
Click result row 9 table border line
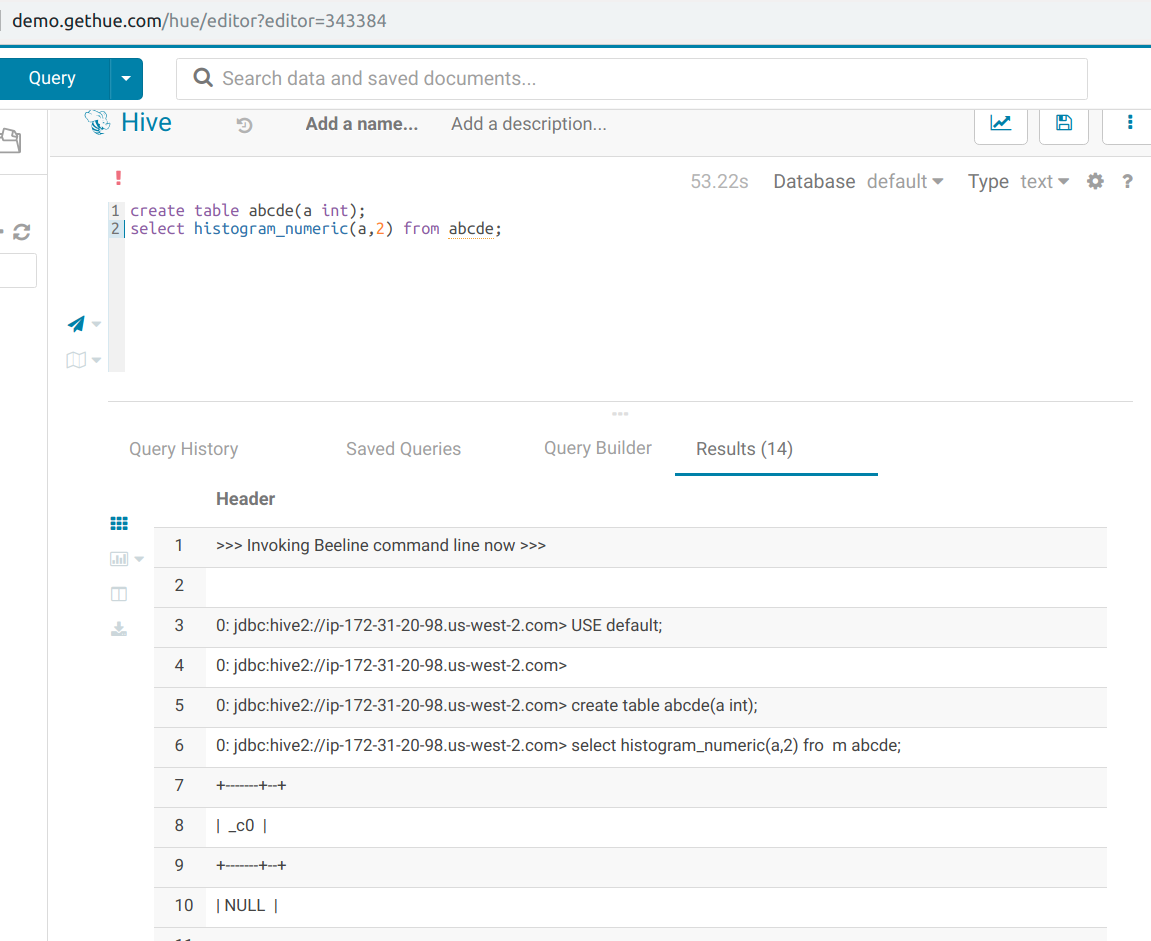[x=630, y=868]
